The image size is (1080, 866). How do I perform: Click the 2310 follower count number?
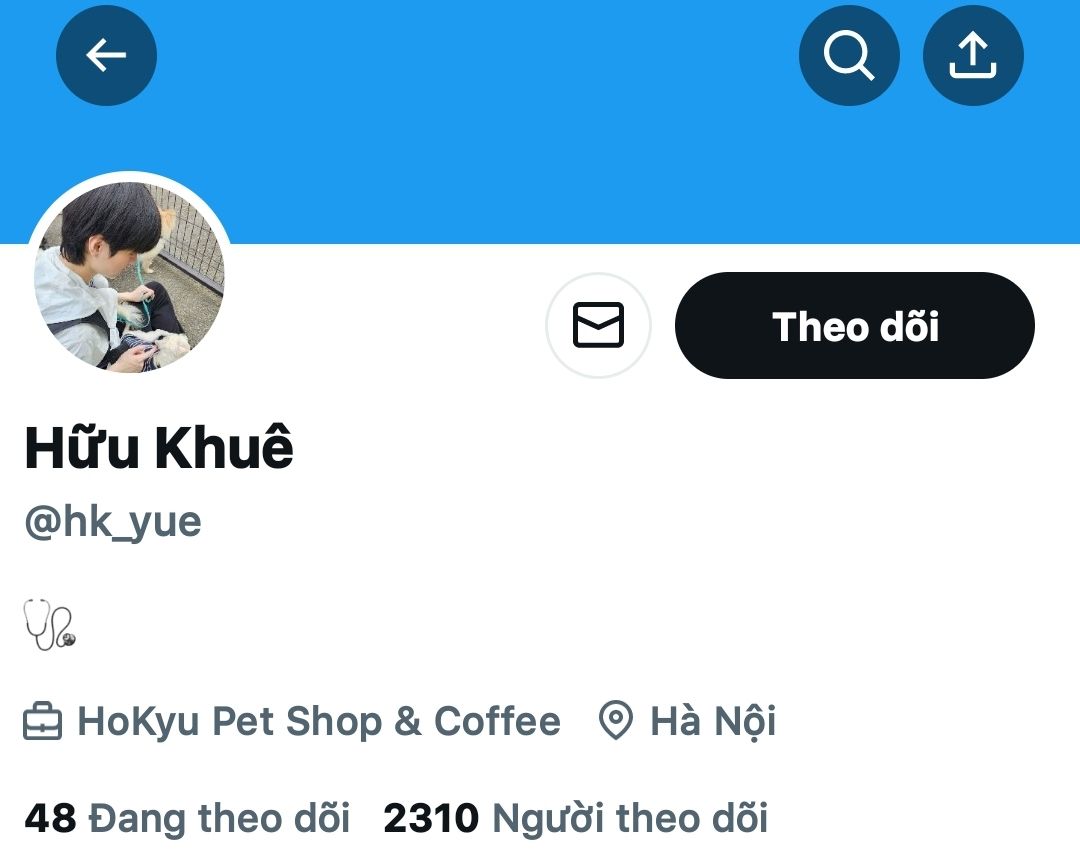(x=431, y=818)
